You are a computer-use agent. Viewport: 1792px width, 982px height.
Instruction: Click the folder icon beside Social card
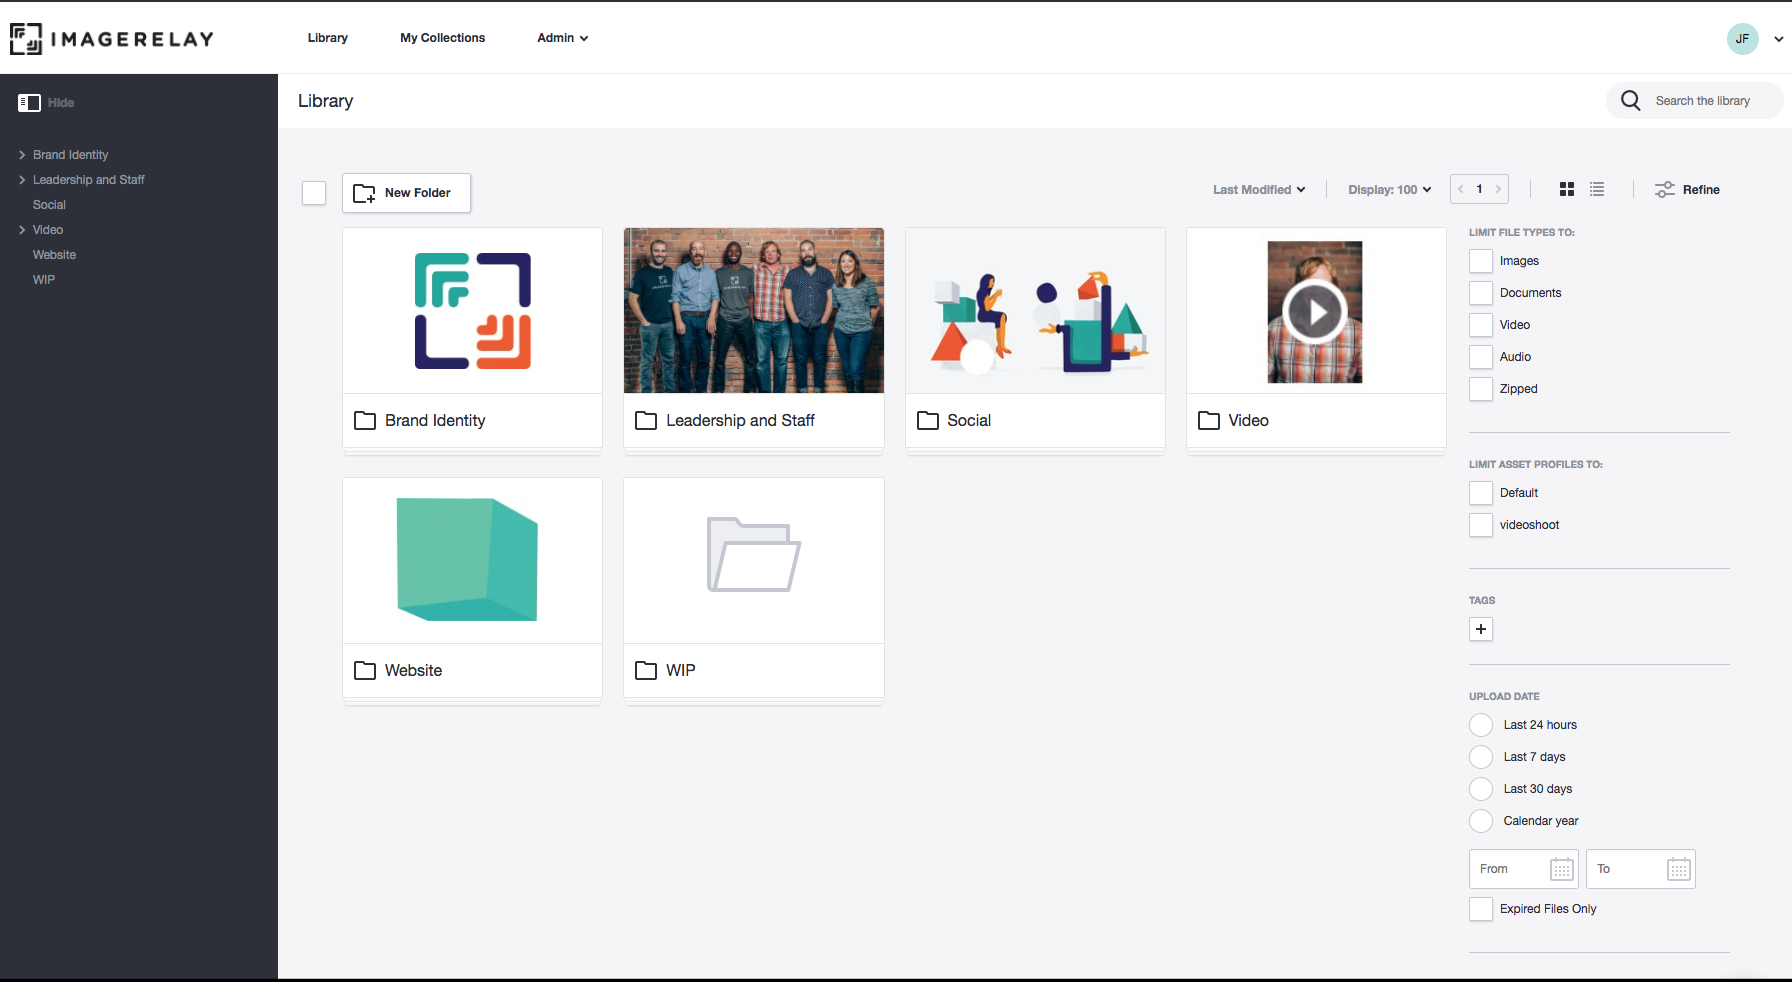[x=928, y=421]
